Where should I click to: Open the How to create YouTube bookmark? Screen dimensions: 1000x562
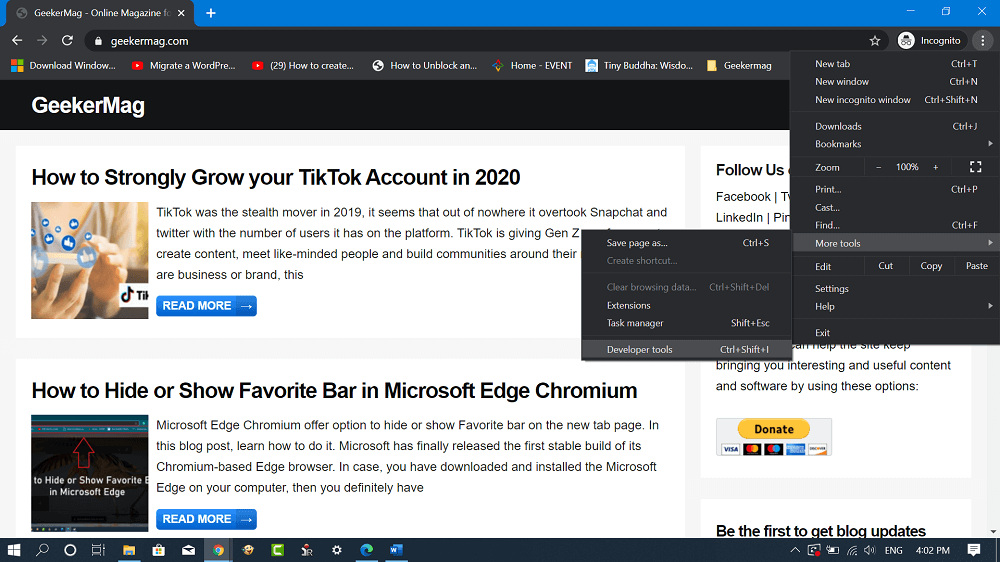click(303, 66)
